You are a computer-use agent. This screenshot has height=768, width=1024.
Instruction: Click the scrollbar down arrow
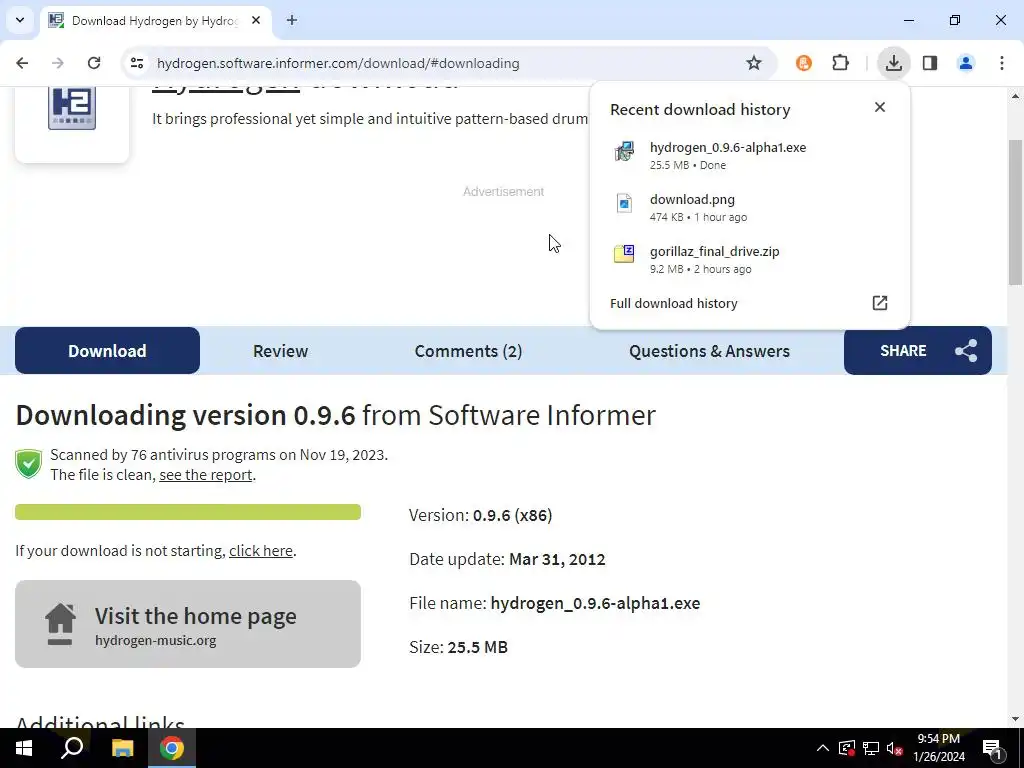1015,719
